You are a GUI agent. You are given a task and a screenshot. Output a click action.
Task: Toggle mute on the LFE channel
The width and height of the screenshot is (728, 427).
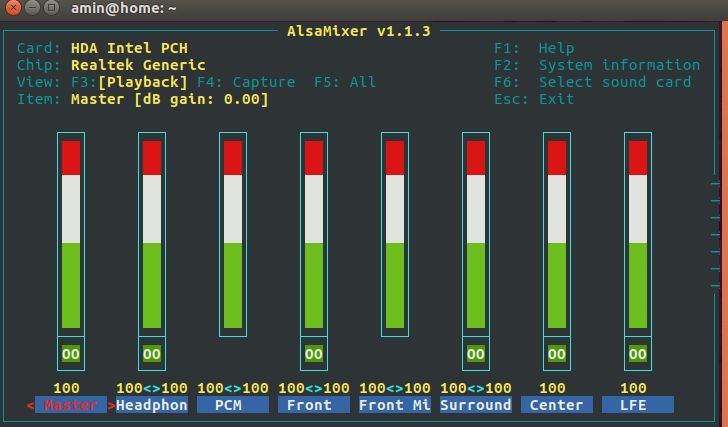(638, 354)
